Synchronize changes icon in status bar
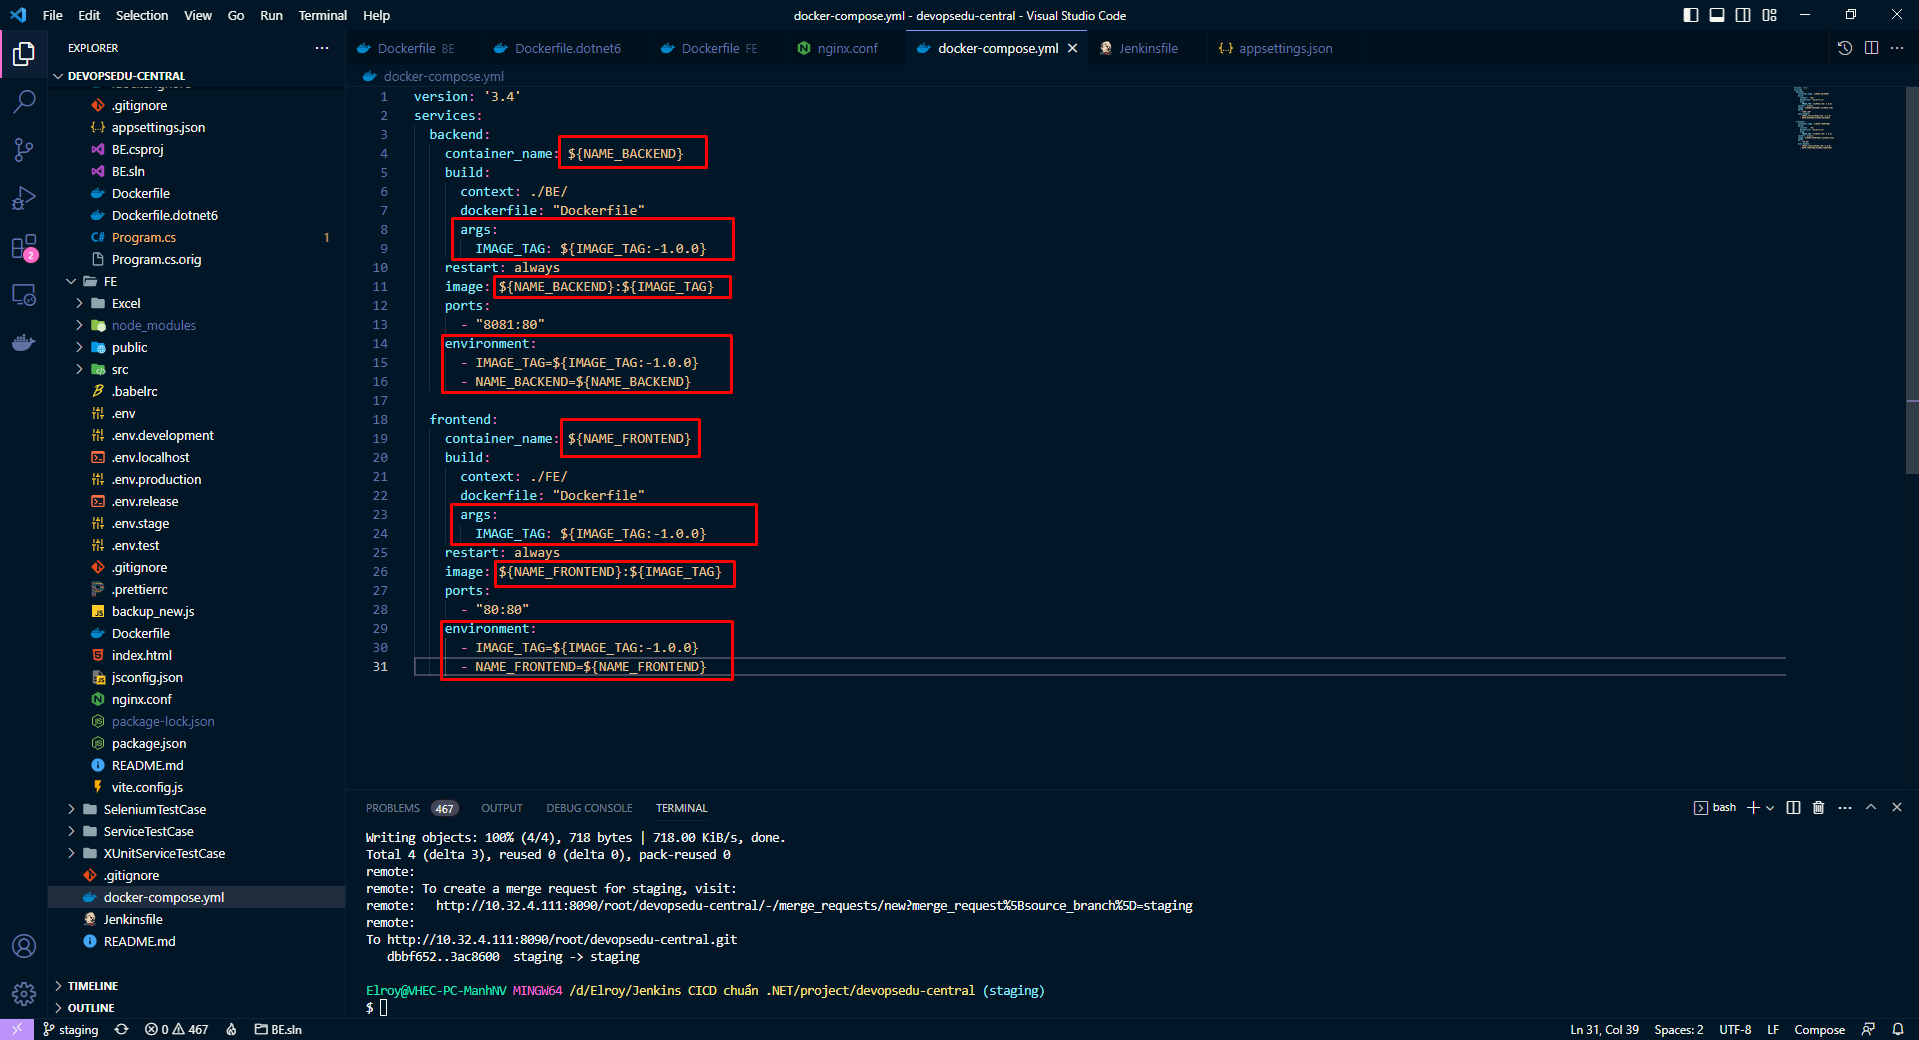The height and width of the screenshot is (1040, 1919). tap(121, 1029)
